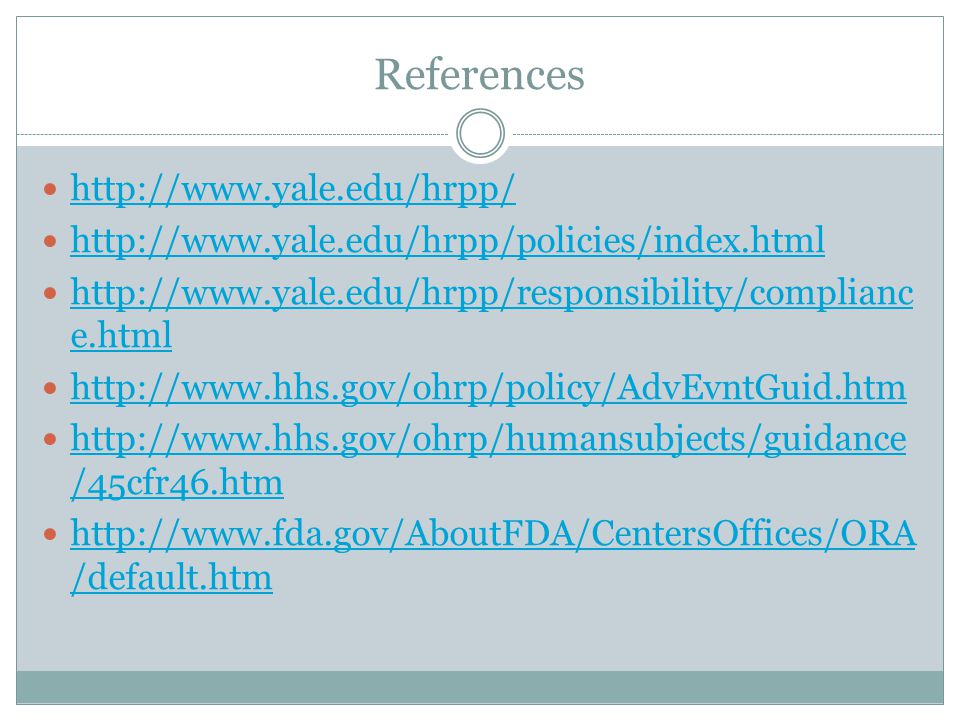The image size is (960, 720).
Task: Select the bullet before the humansubjects guidance link
Action: coord(50,440)
